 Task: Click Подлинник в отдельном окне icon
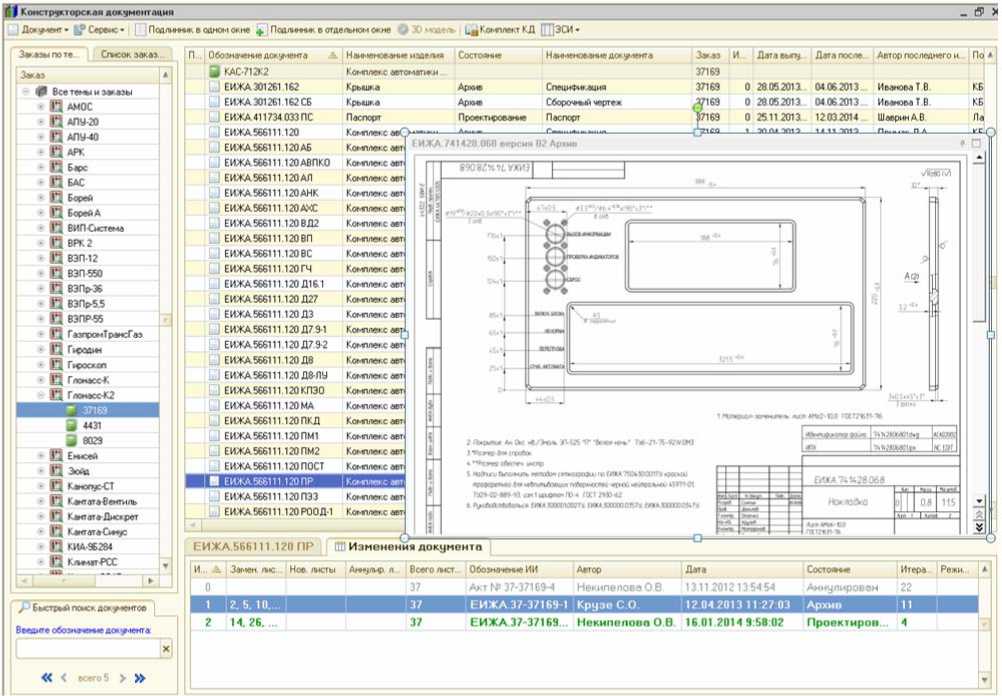click(262, 30)
